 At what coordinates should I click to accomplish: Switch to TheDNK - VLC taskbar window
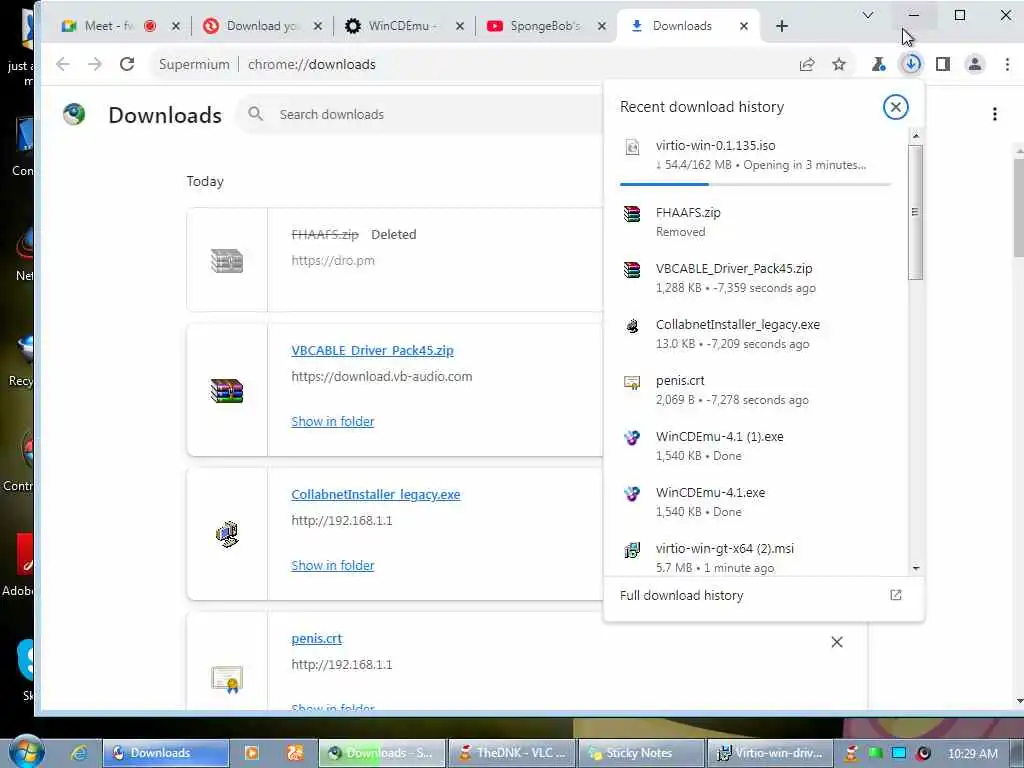[x=511, y=753]
